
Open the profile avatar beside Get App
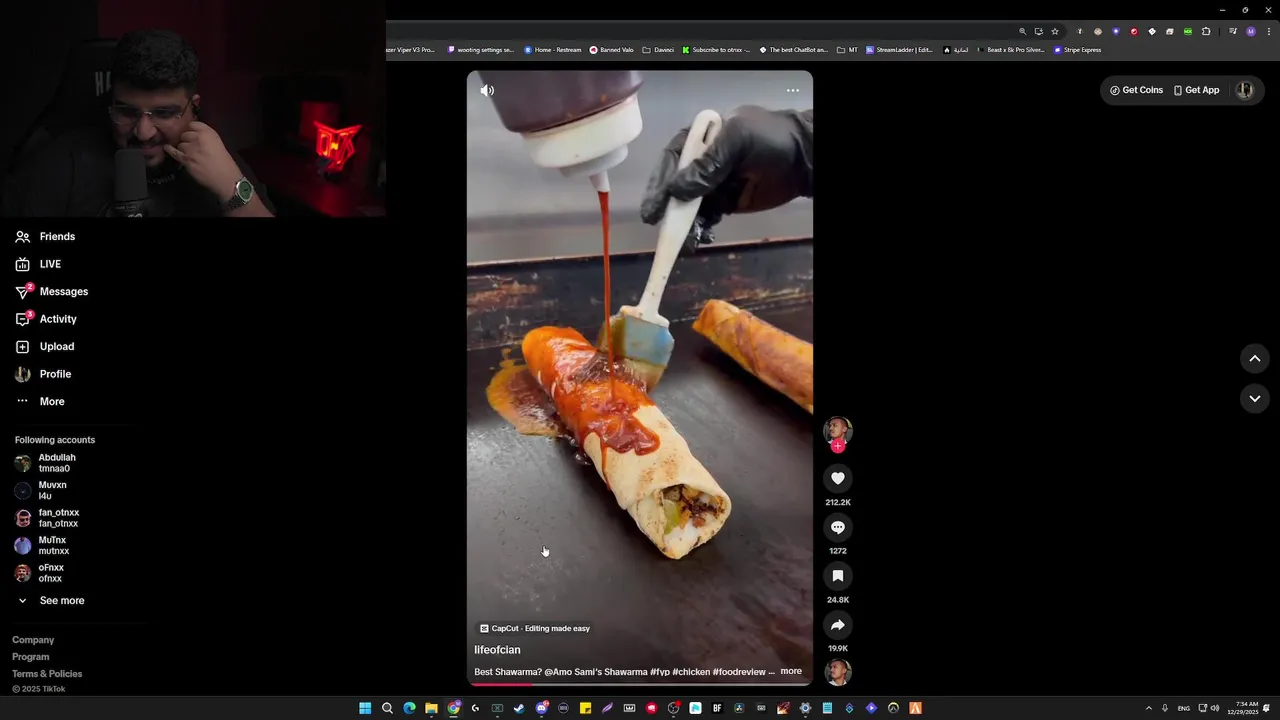tap(1244, 90)
